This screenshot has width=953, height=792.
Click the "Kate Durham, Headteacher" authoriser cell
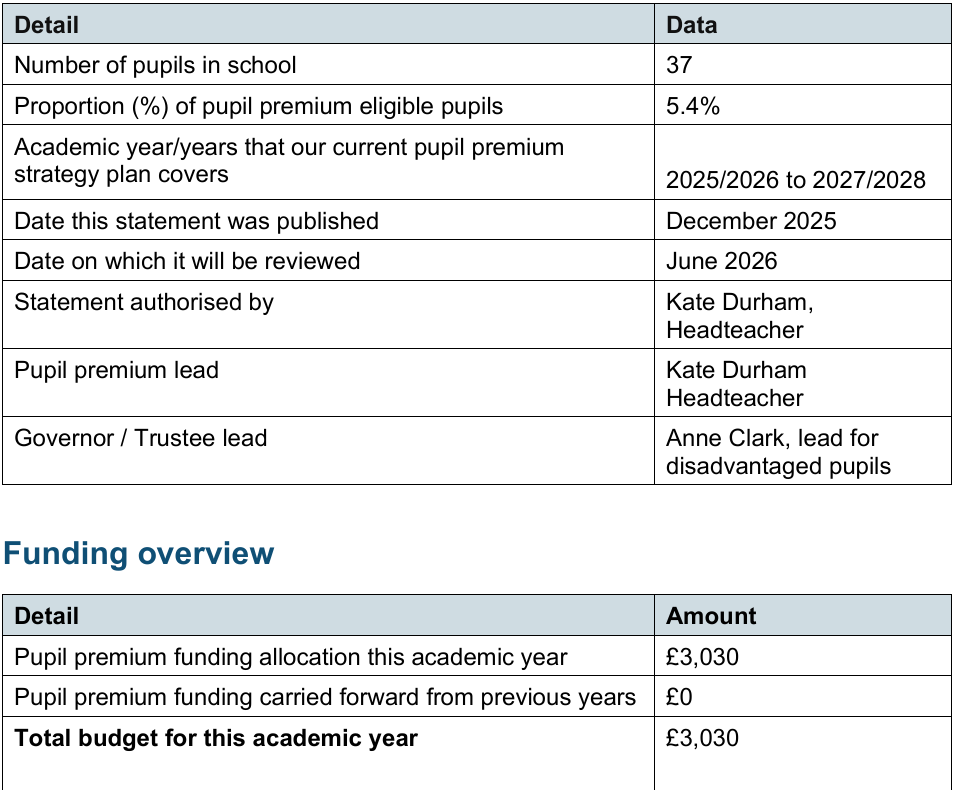740,315
